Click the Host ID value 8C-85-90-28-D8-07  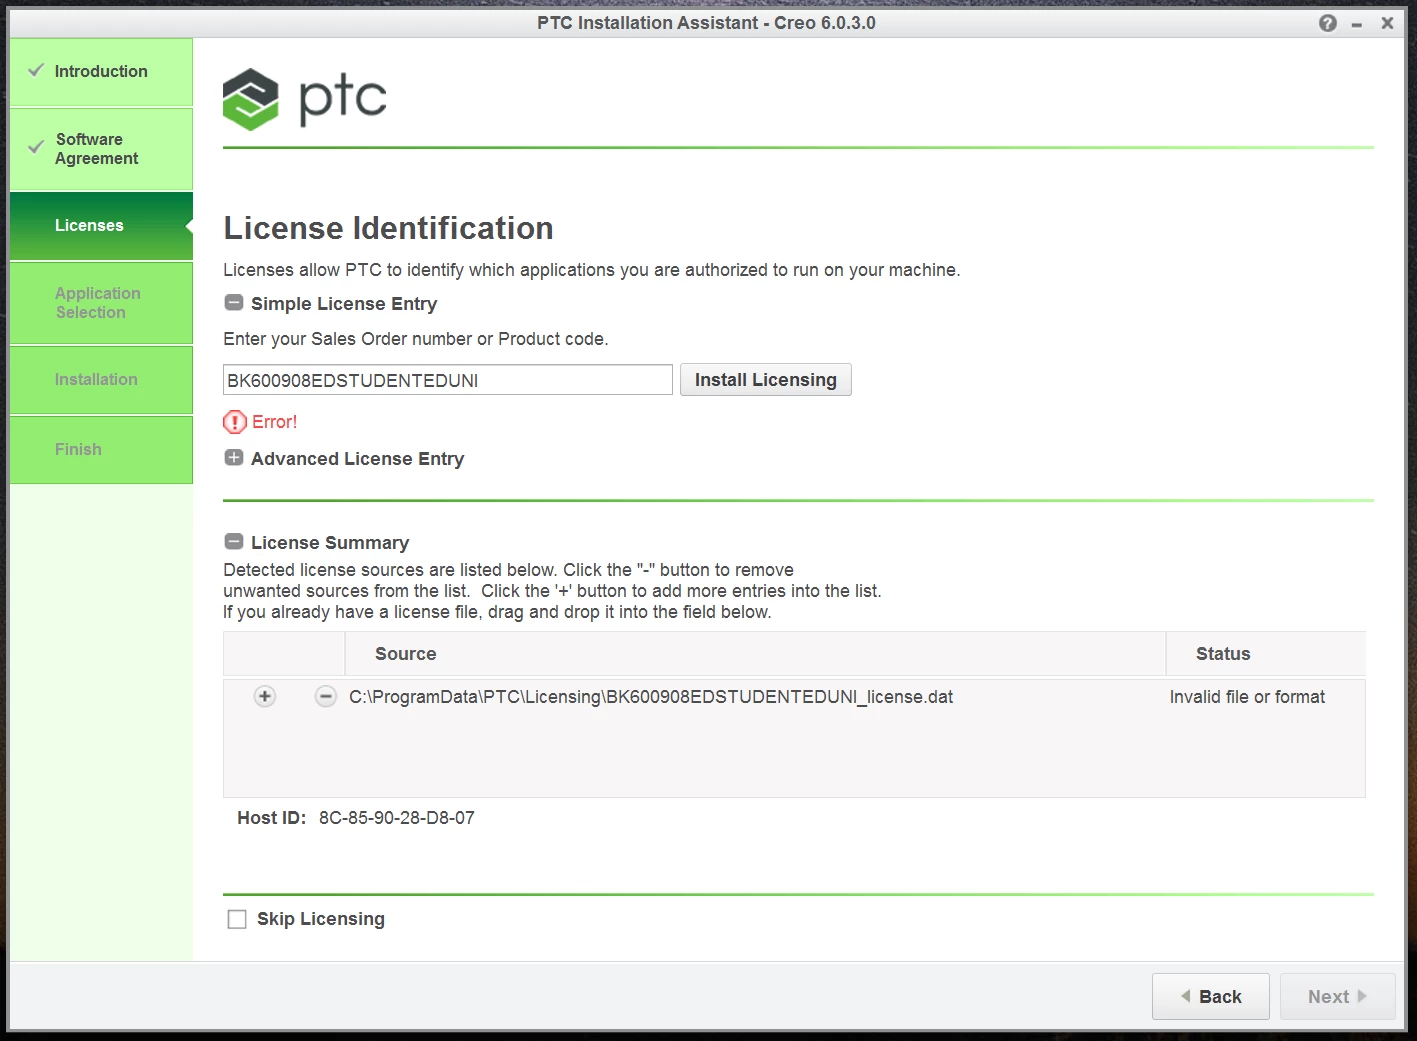pyautogui.click(x=397, y=818)
